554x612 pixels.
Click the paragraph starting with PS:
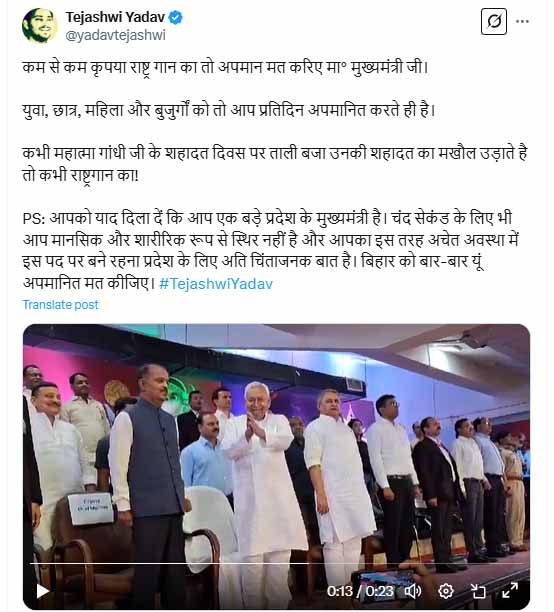271,251
